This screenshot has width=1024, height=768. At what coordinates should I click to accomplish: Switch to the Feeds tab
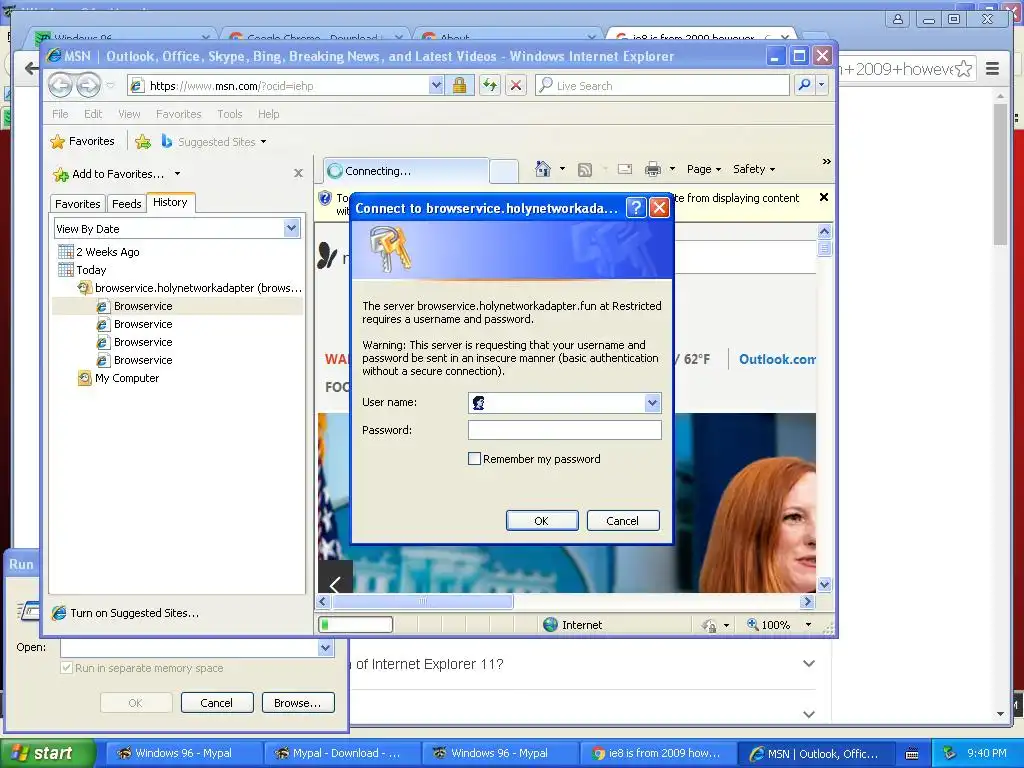click(x=127, y=204)
